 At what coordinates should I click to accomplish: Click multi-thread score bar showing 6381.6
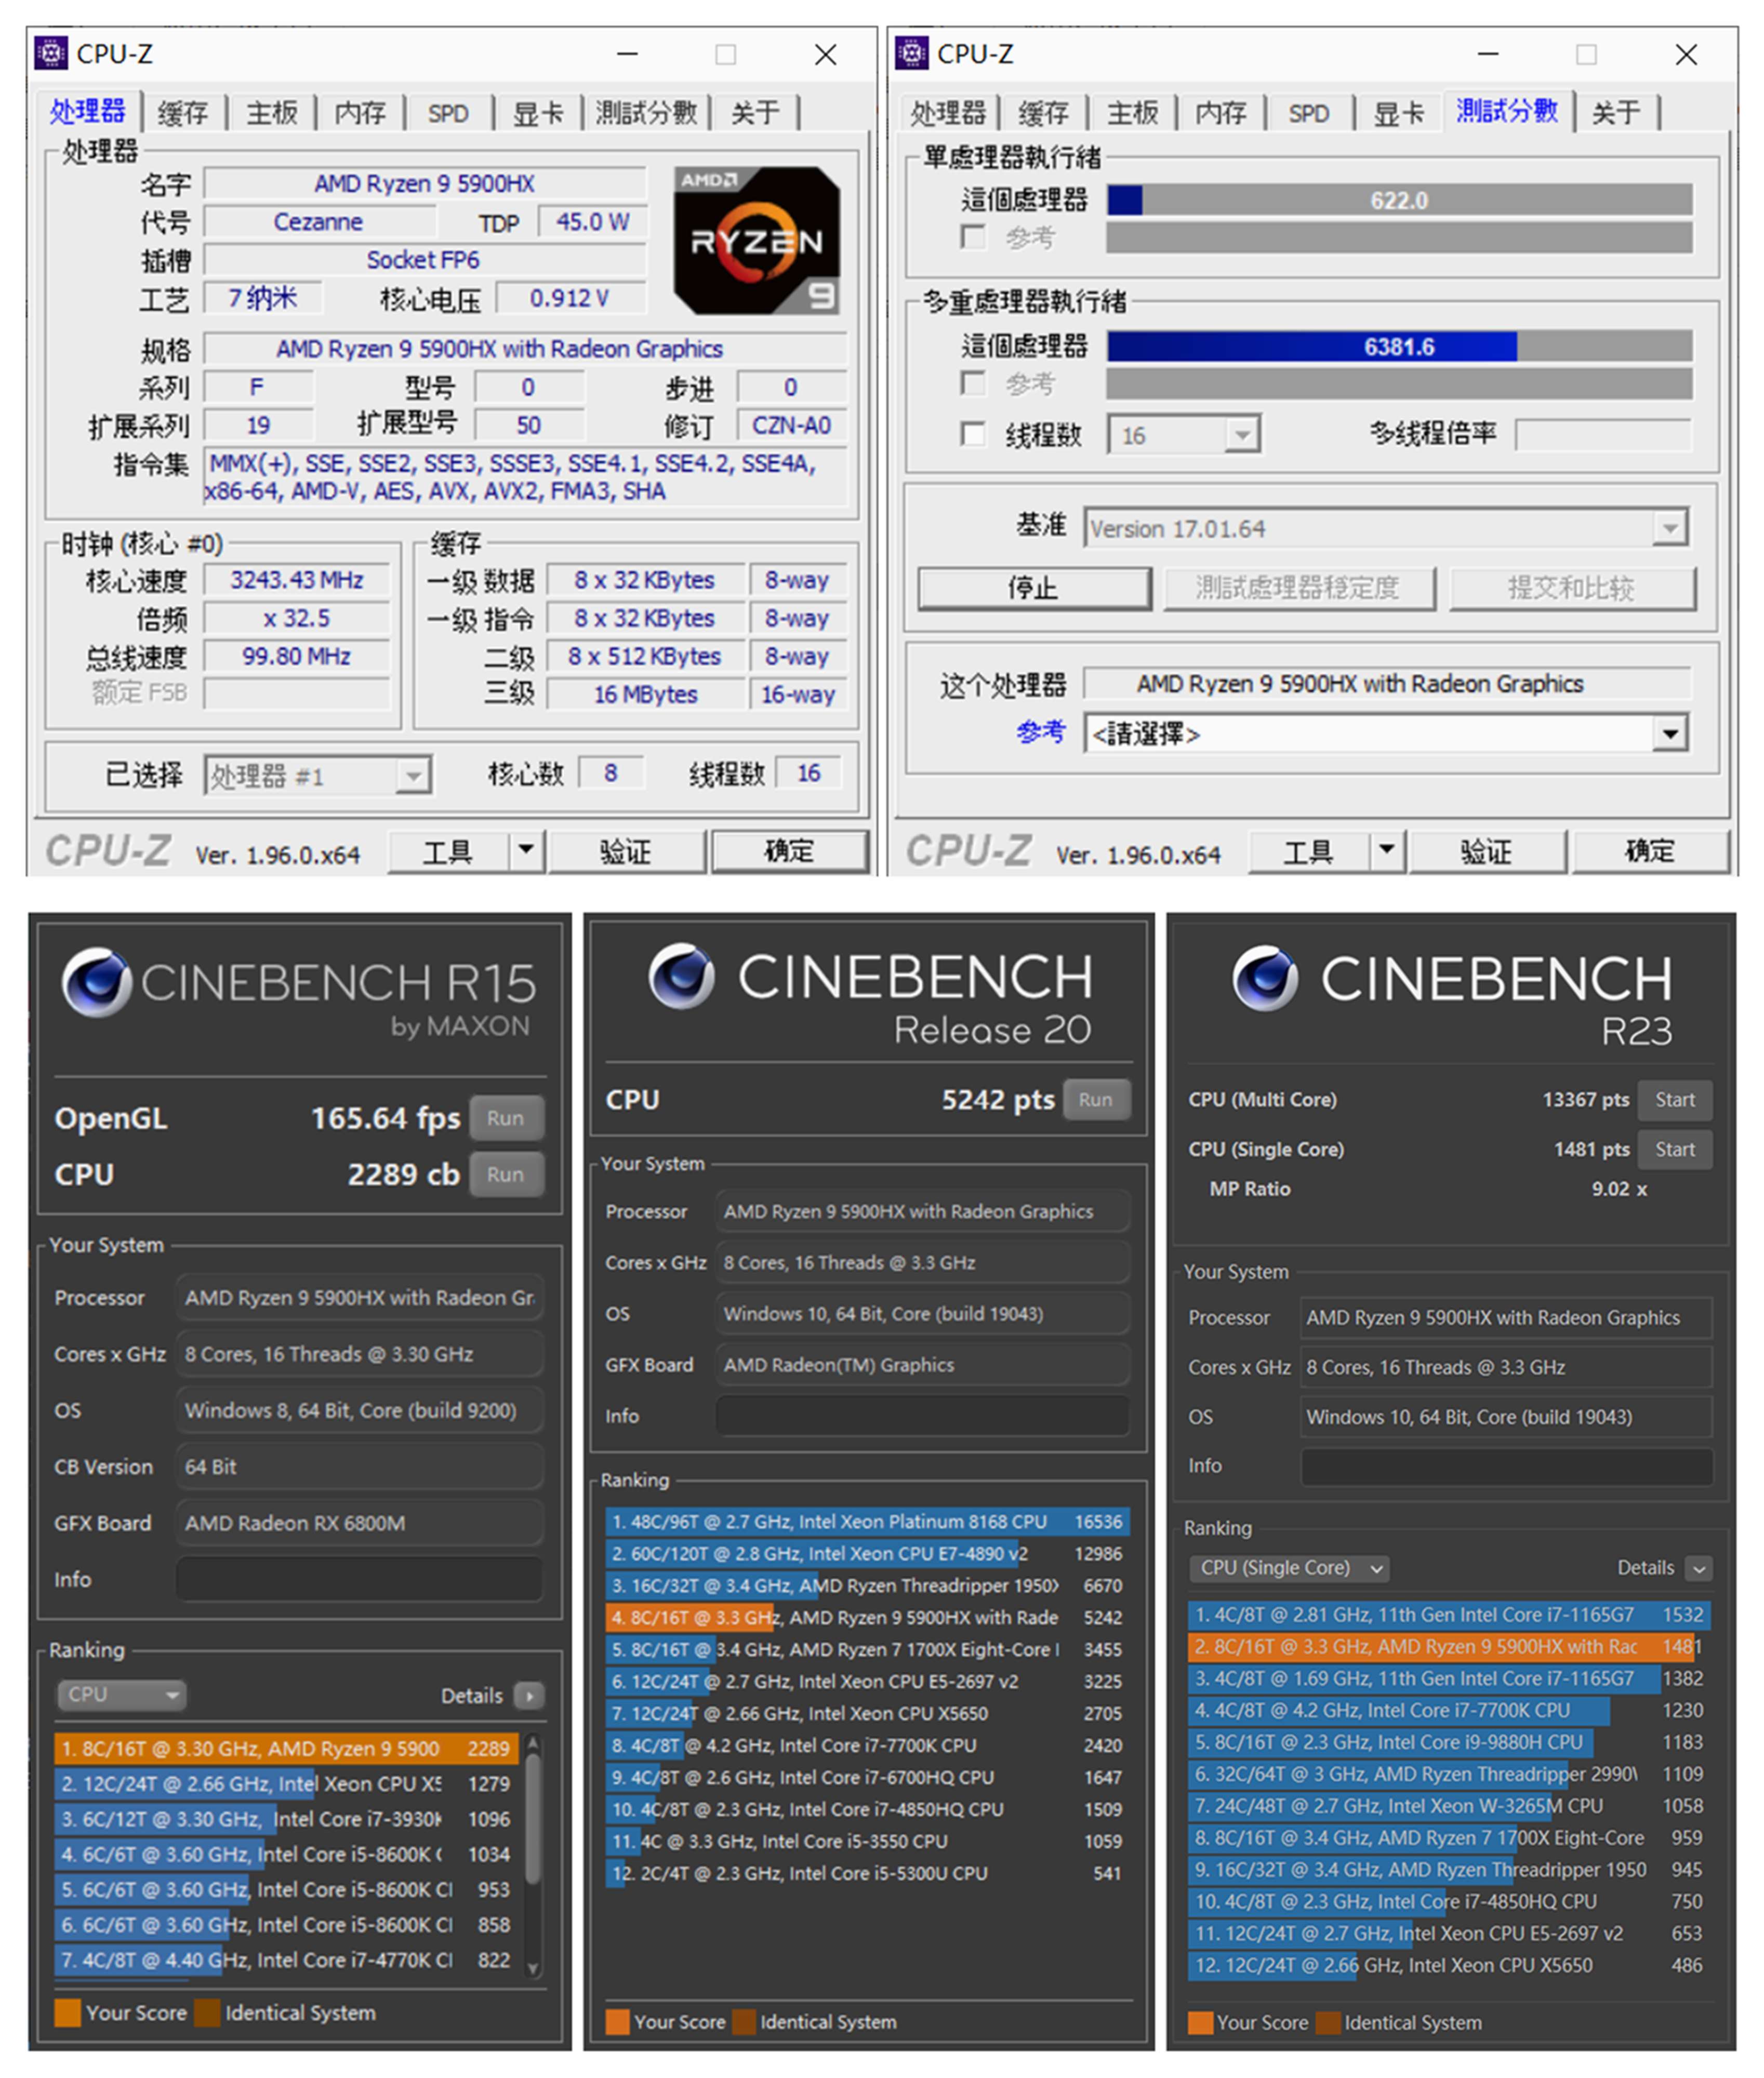click(1399, 347)
